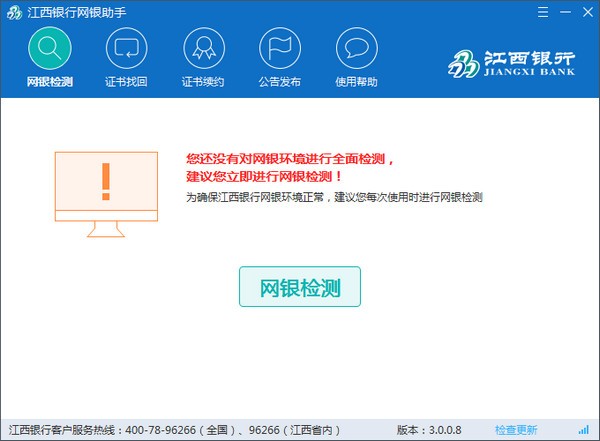600x441 pixels.
Task: Click the signal strength icon in status bar
Action: (x=584, y=430)
